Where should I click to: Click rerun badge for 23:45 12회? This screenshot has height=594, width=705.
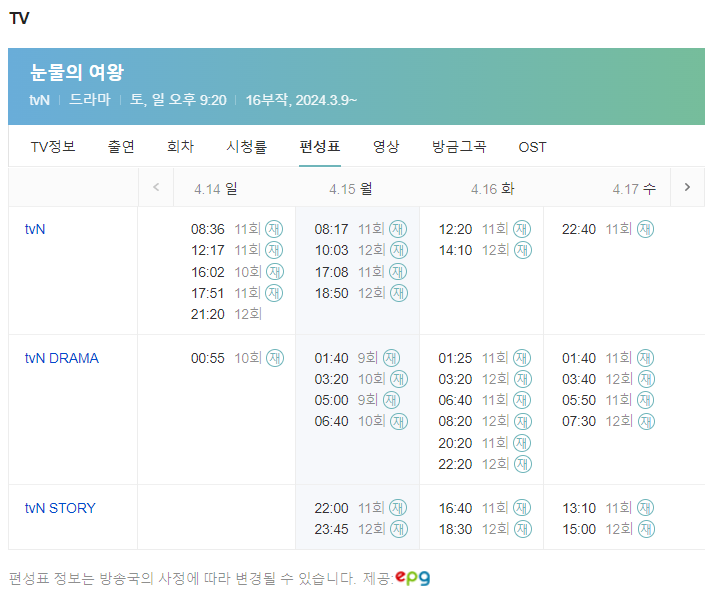(x=399, y=529)
